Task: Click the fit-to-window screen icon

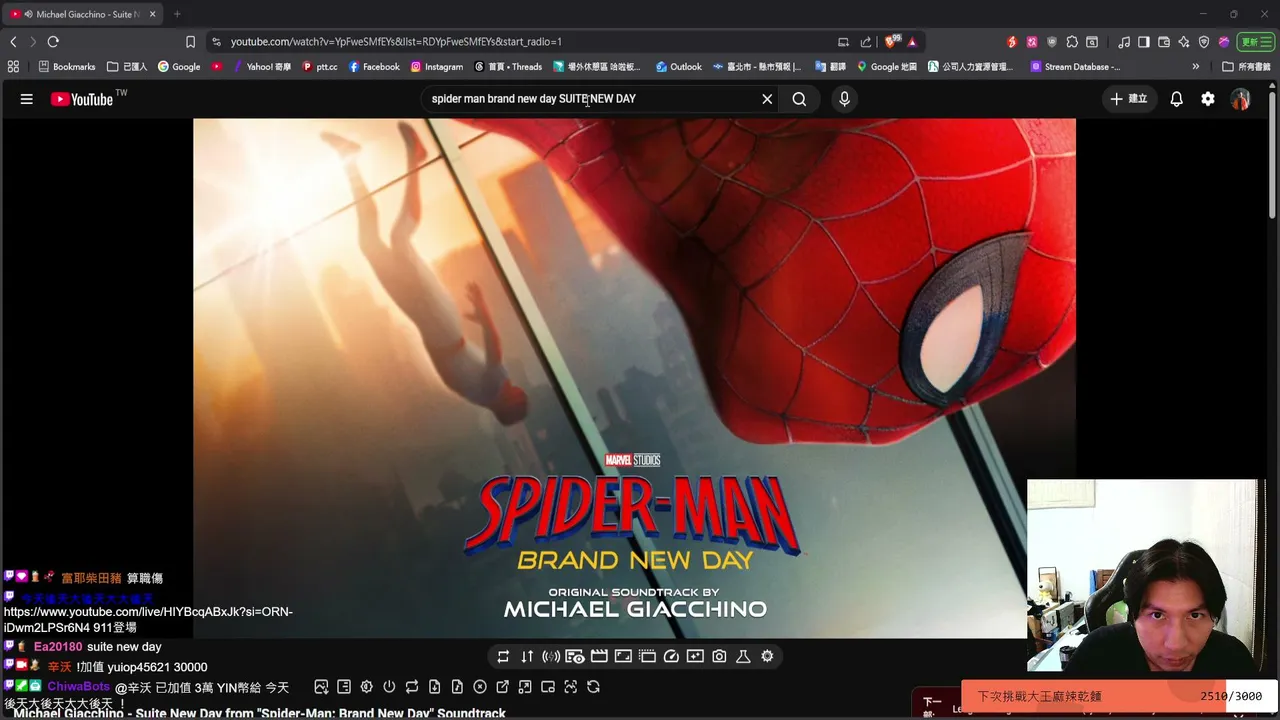Action: pyautogui.click(x=623, y=657)
